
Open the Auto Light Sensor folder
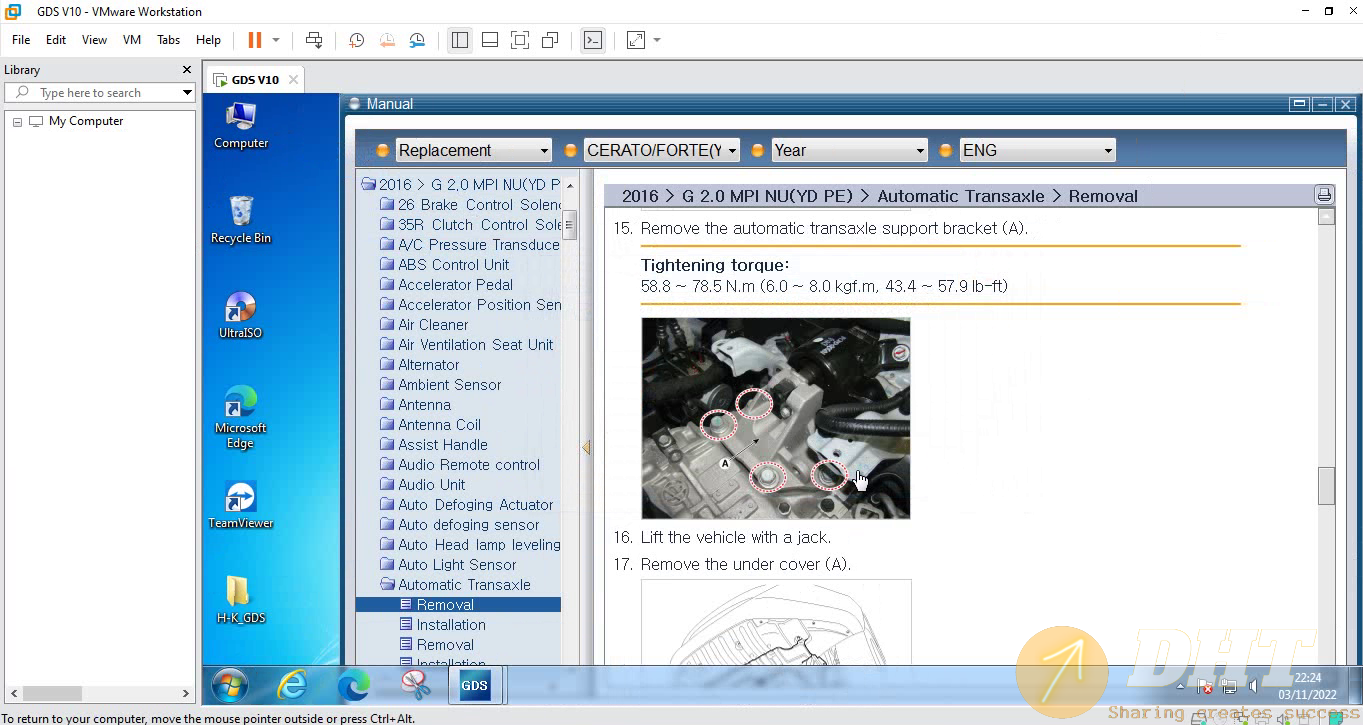449,565
